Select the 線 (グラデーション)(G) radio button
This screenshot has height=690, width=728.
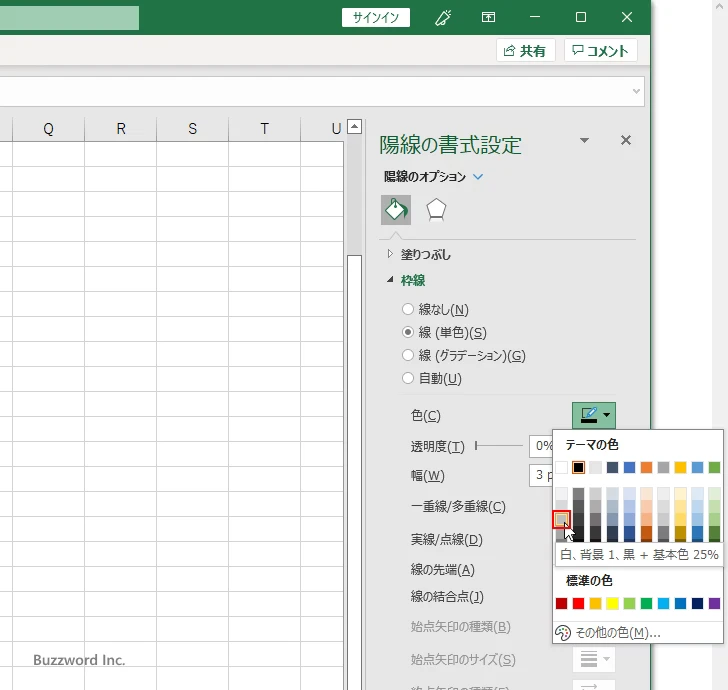(408, 355)
